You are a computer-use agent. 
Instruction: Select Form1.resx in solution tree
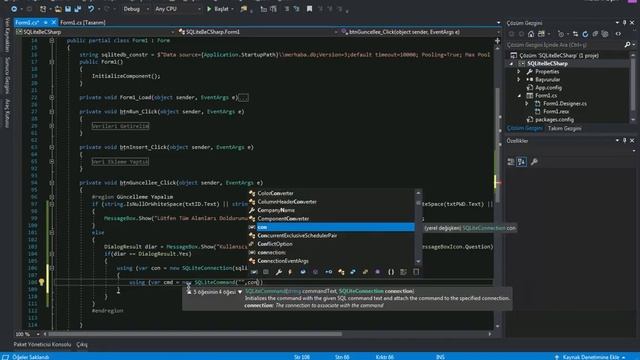pos(556,111)
